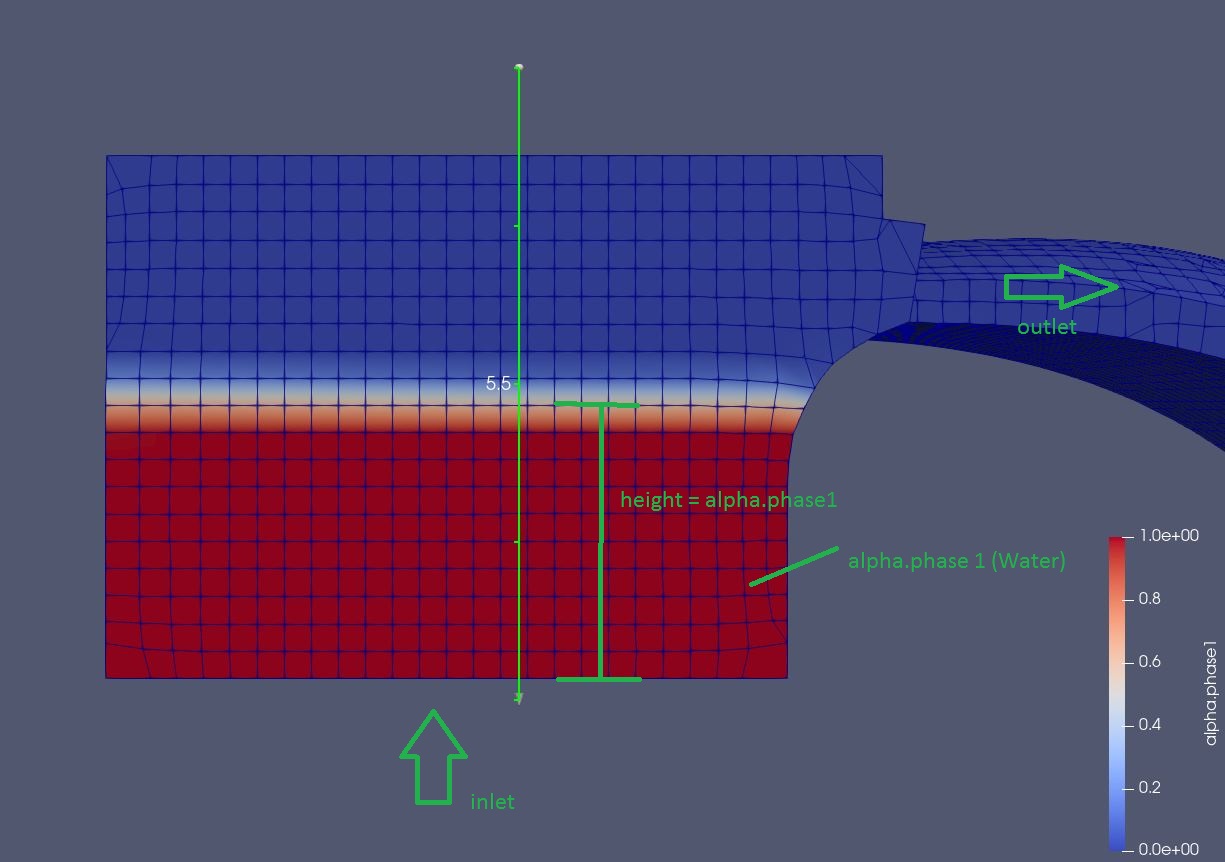Click the vertical 'alpha.phase1' legend title
1225x862 pixels.
click(1211, 692)
